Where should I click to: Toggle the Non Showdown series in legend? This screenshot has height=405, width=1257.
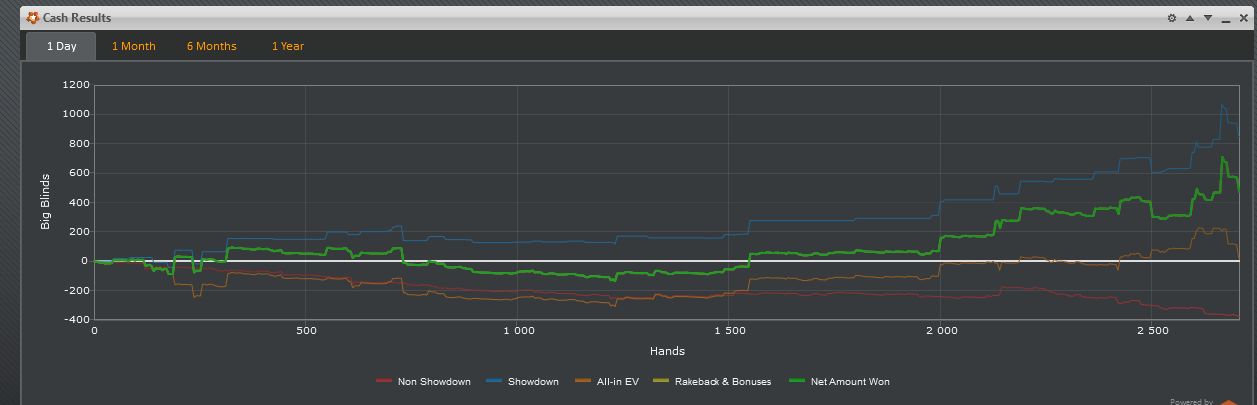(434, 381)
